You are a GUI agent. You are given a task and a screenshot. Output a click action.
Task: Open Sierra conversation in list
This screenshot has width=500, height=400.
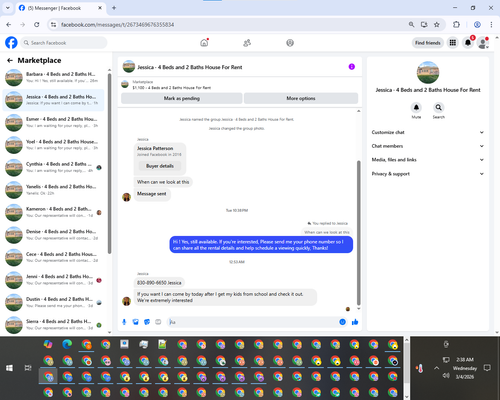click(x=53, y=325)
